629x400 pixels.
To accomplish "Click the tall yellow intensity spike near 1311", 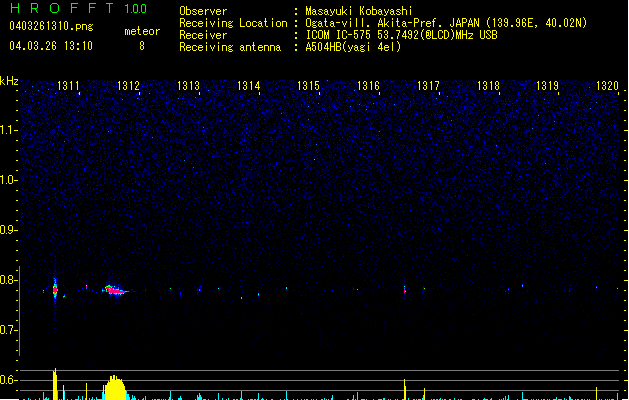I will [55, 384].
